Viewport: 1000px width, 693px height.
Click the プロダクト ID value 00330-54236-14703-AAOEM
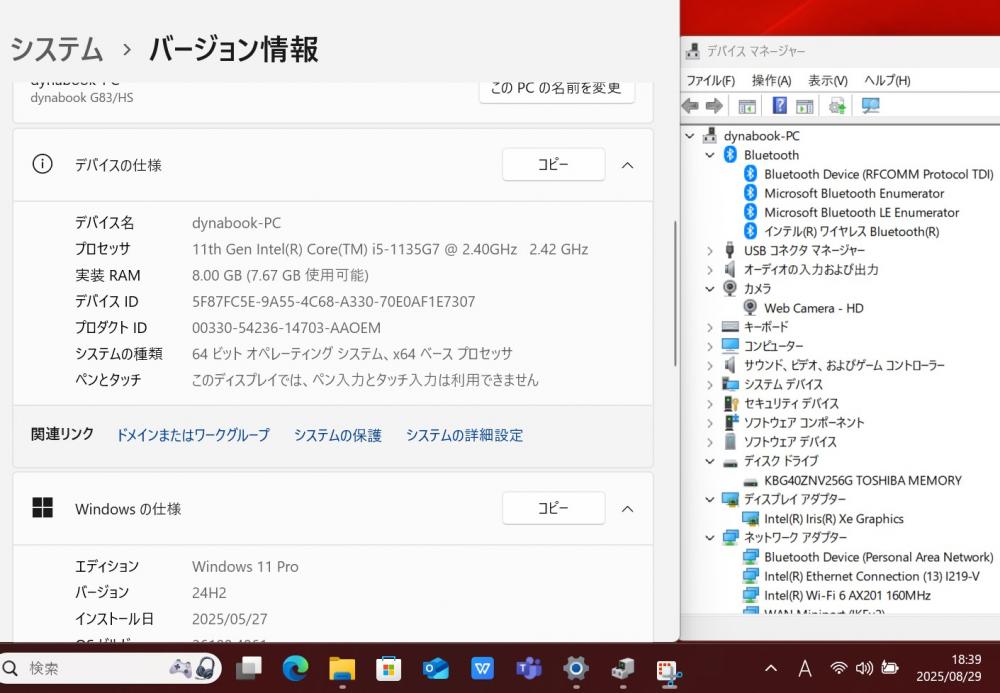[286, 328]
